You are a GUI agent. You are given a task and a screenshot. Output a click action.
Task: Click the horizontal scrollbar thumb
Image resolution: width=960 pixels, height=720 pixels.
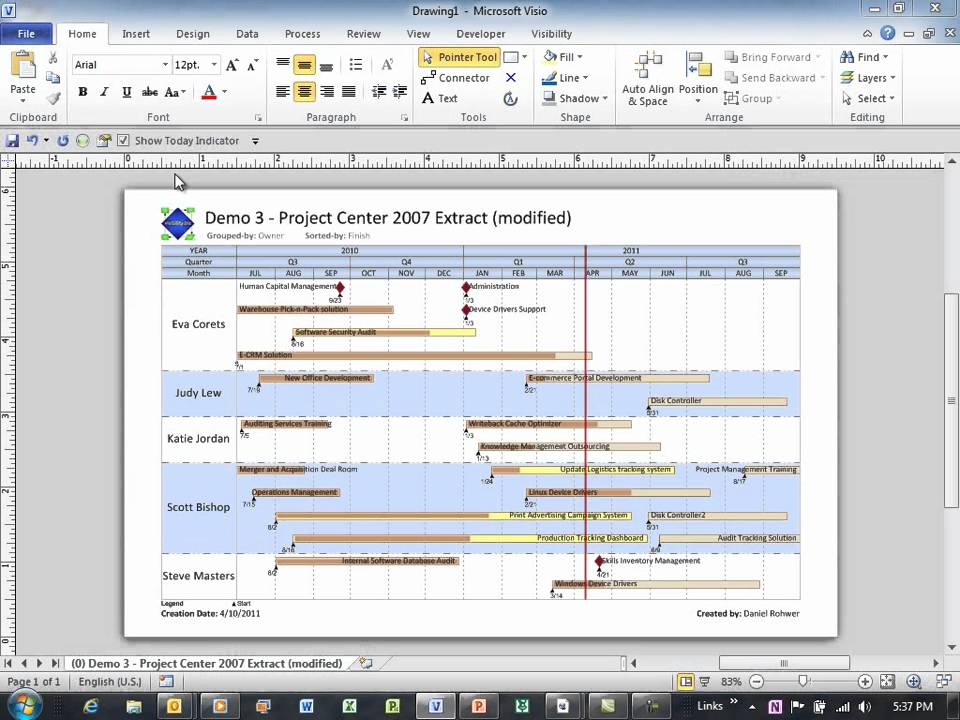(784, 663)
